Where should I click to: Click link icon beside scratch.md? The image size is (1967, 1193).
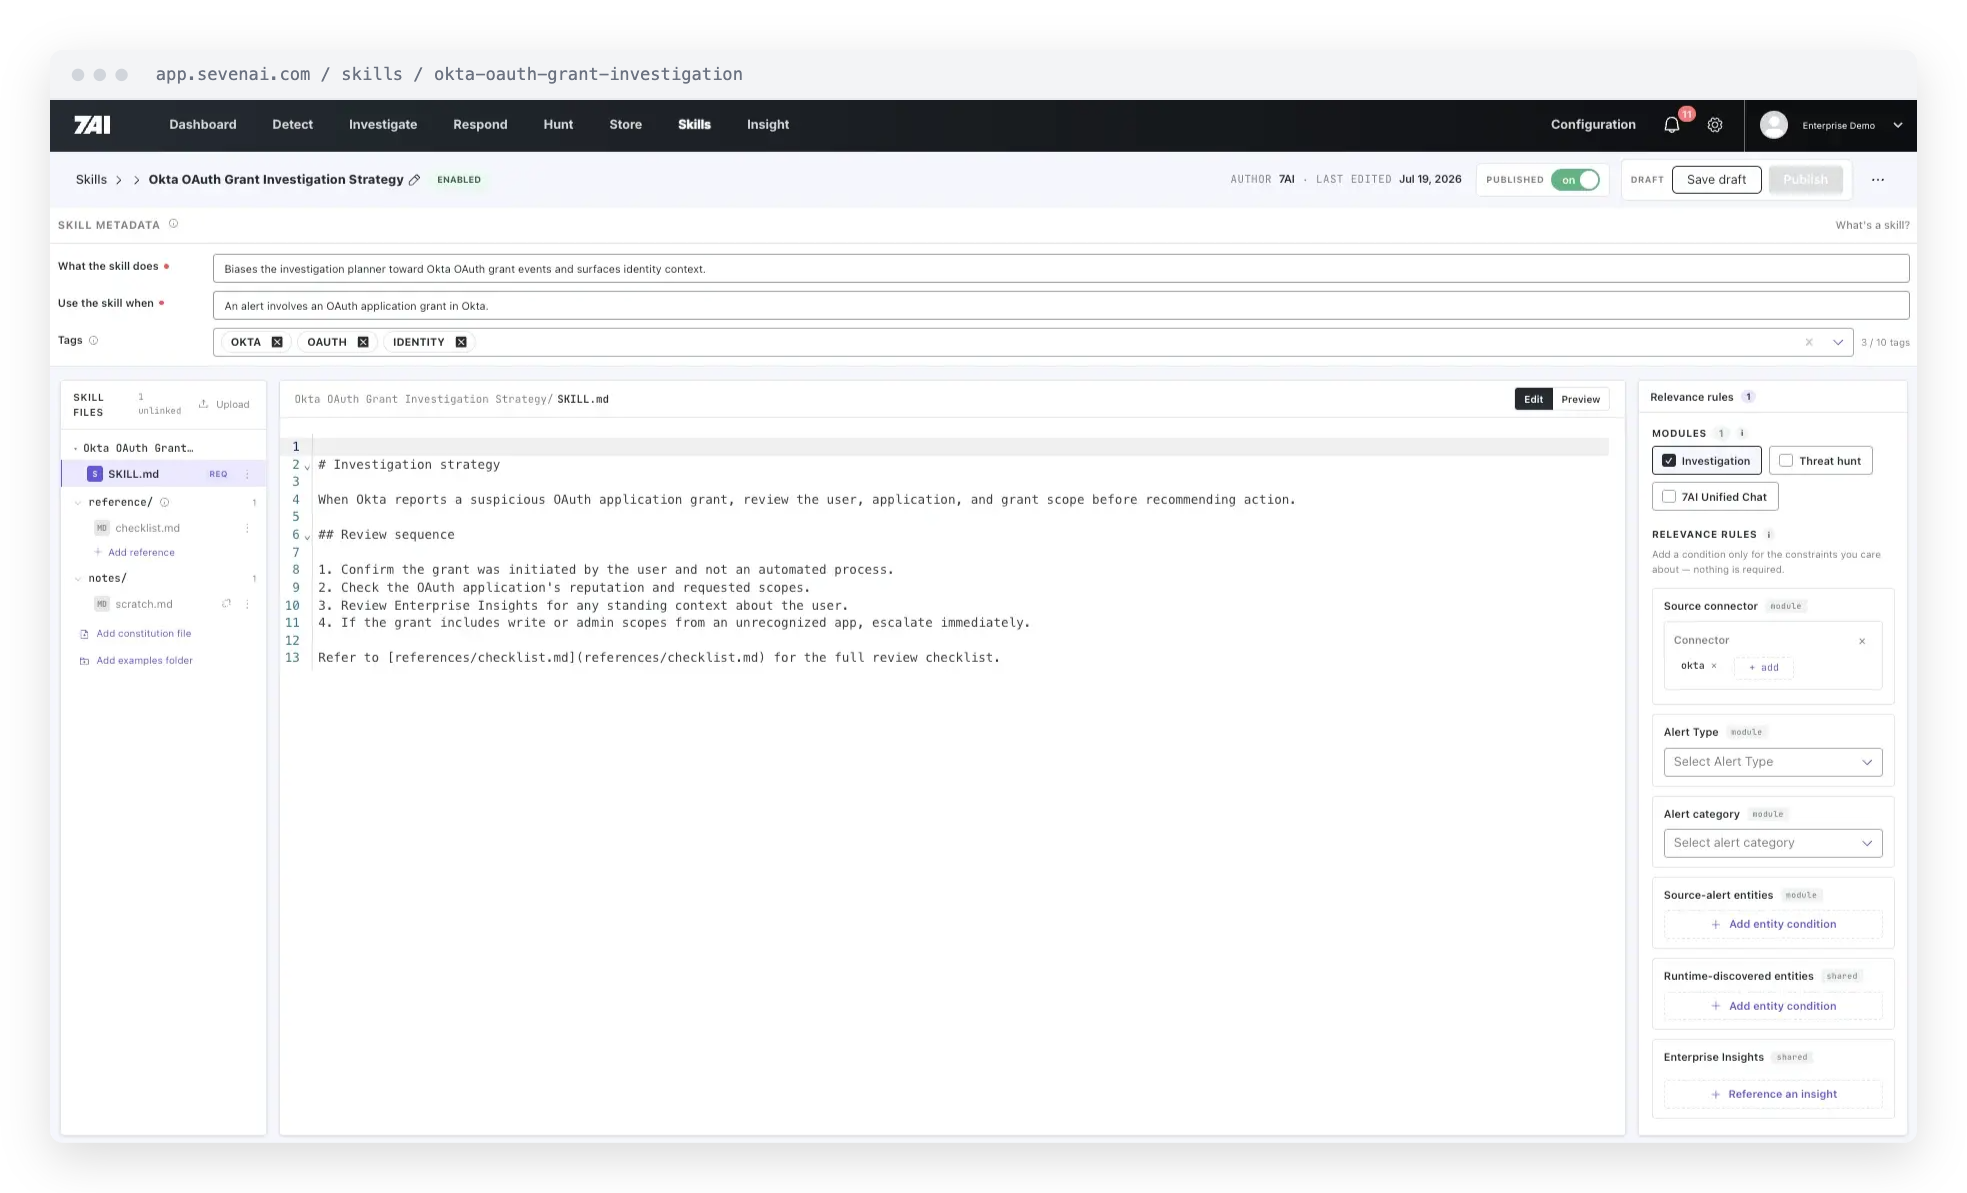[226, 604]
